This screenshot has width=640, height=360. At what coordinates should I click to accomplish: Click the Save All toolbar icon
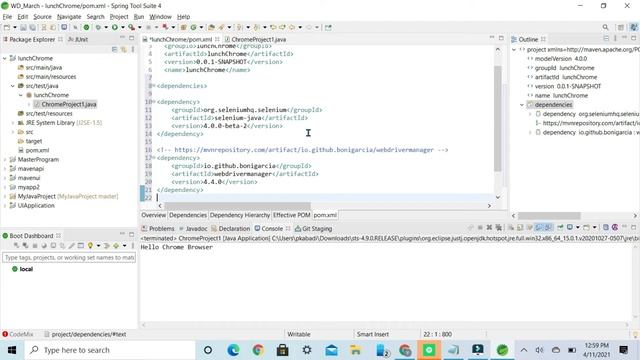(x=32, y=27)
